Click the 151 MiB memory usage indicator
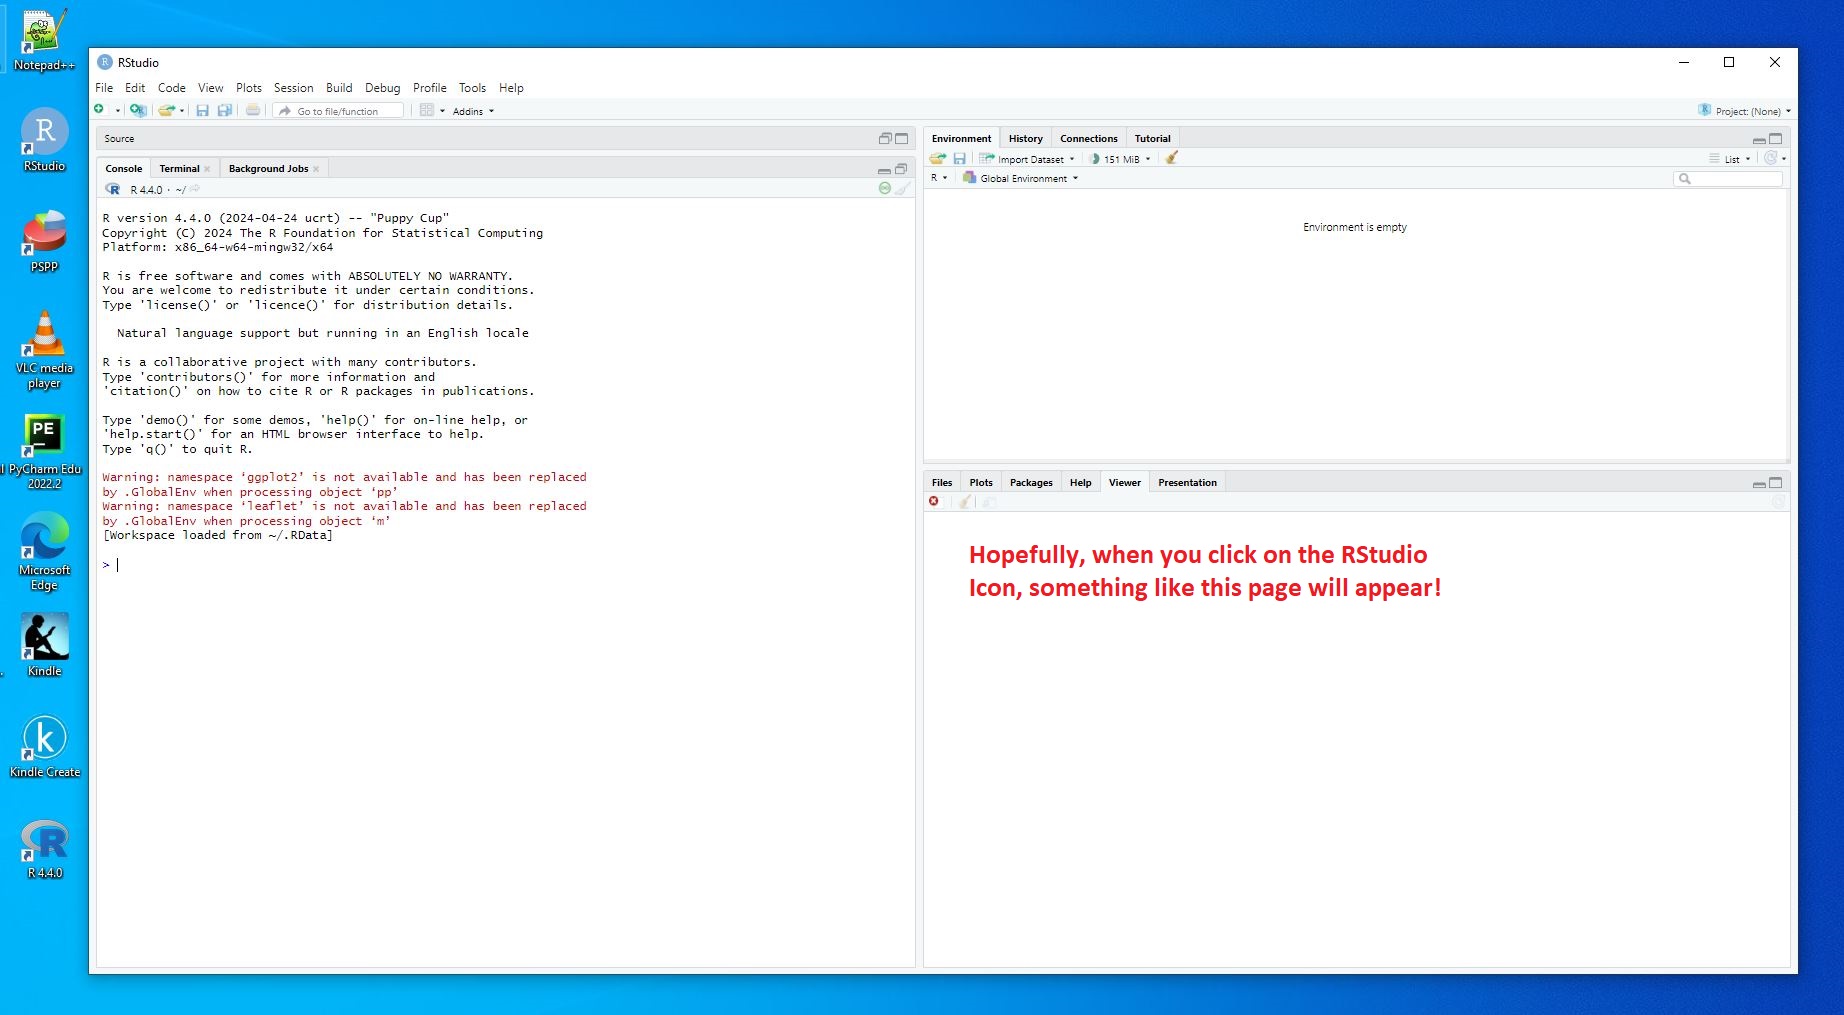 [x=1120, y=159]
